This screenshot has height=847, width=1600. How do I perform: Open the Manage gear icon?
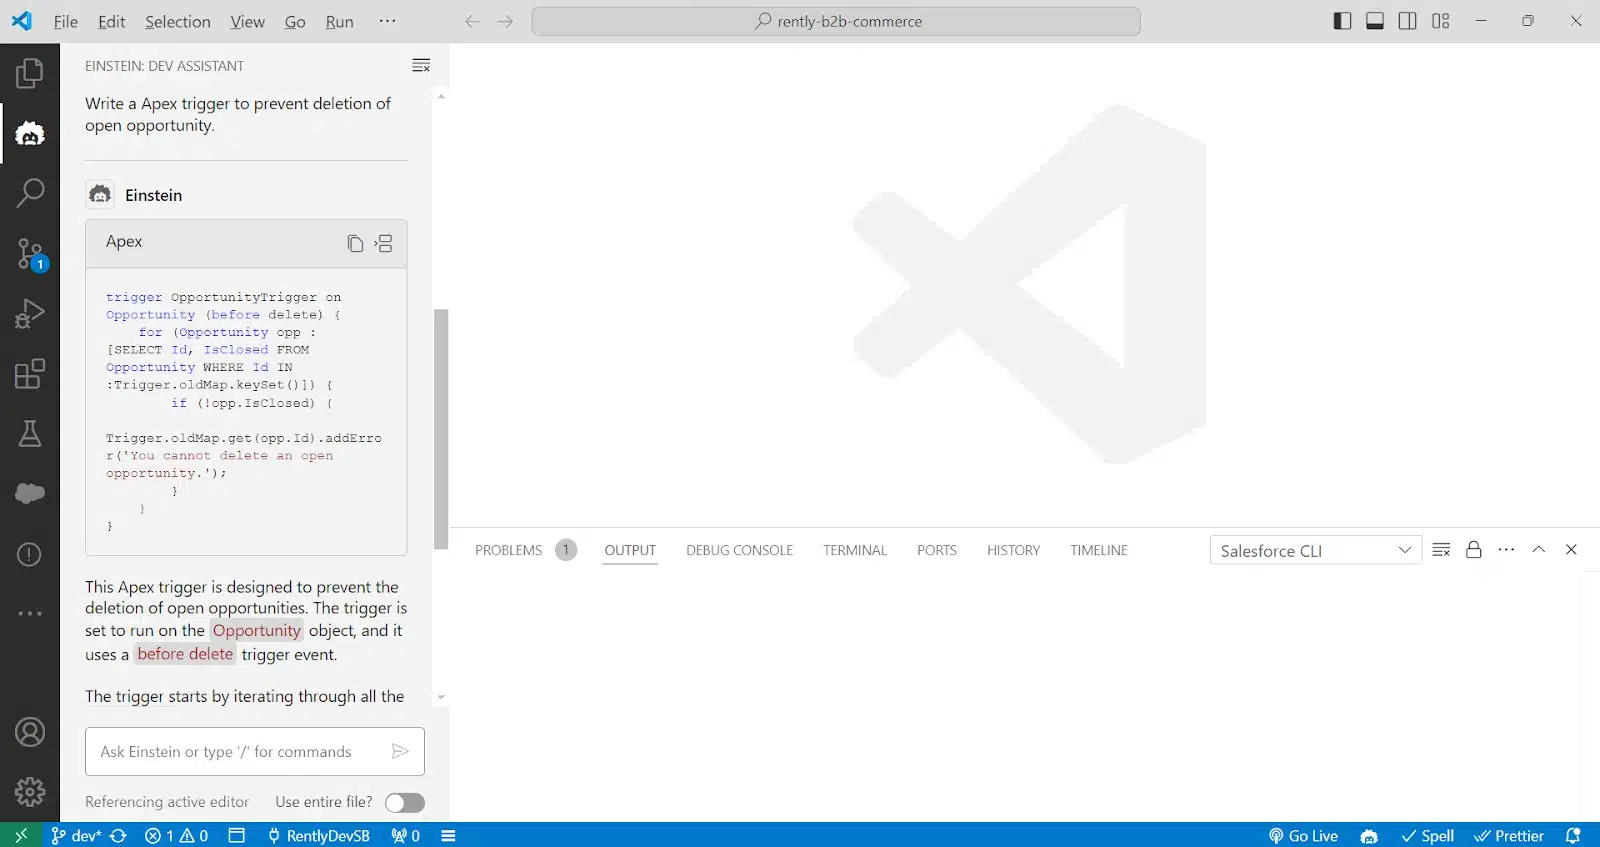[30, 792]
